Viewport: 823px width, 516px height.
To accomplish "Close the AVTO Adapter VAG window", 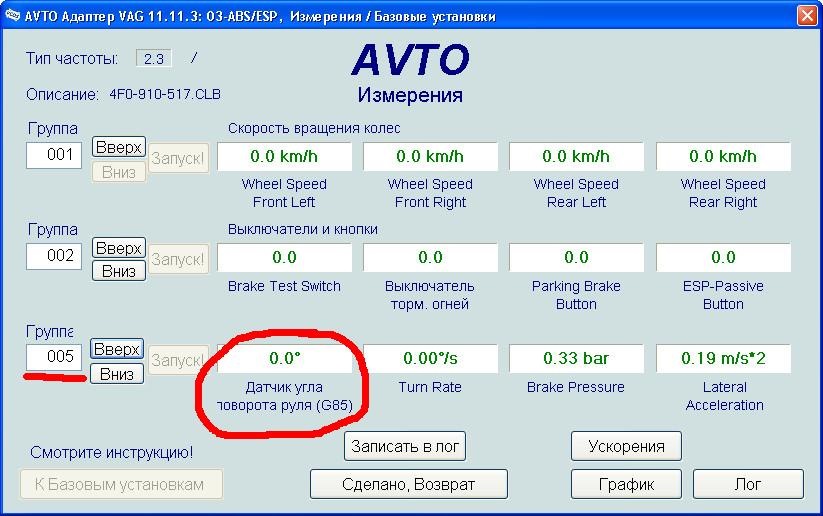I will pyautogui.click(x=807, y=15).
